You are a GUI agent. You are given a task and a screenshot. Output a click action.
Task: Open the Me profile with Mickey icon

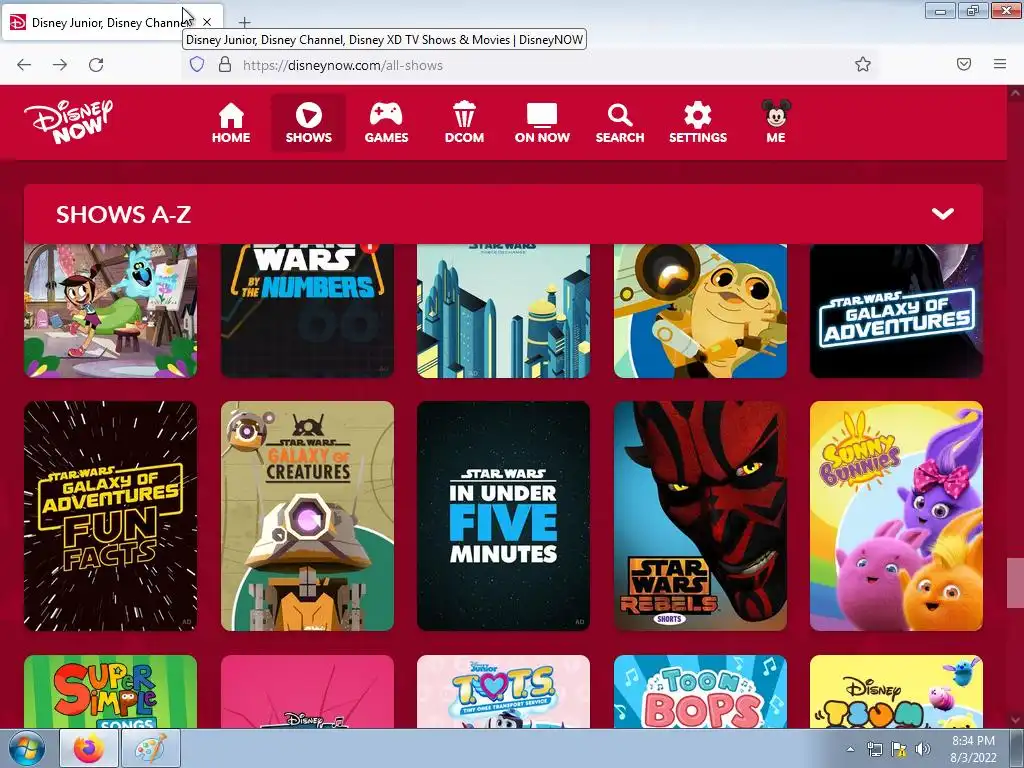(776, 123)
